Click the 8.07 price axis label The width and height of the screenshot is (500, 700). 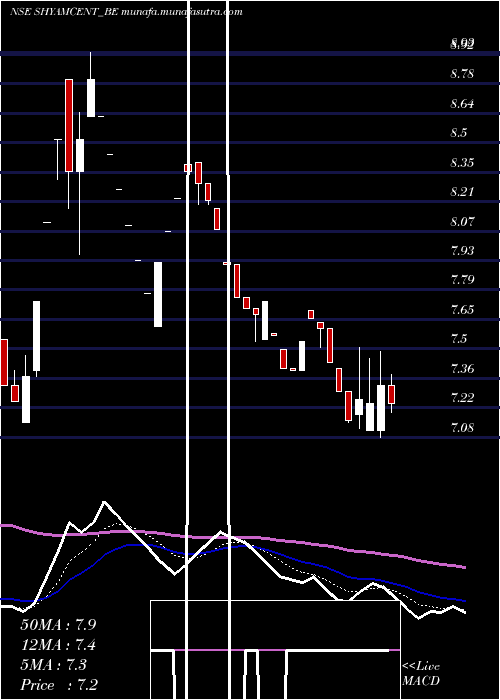tap(462, 221)
